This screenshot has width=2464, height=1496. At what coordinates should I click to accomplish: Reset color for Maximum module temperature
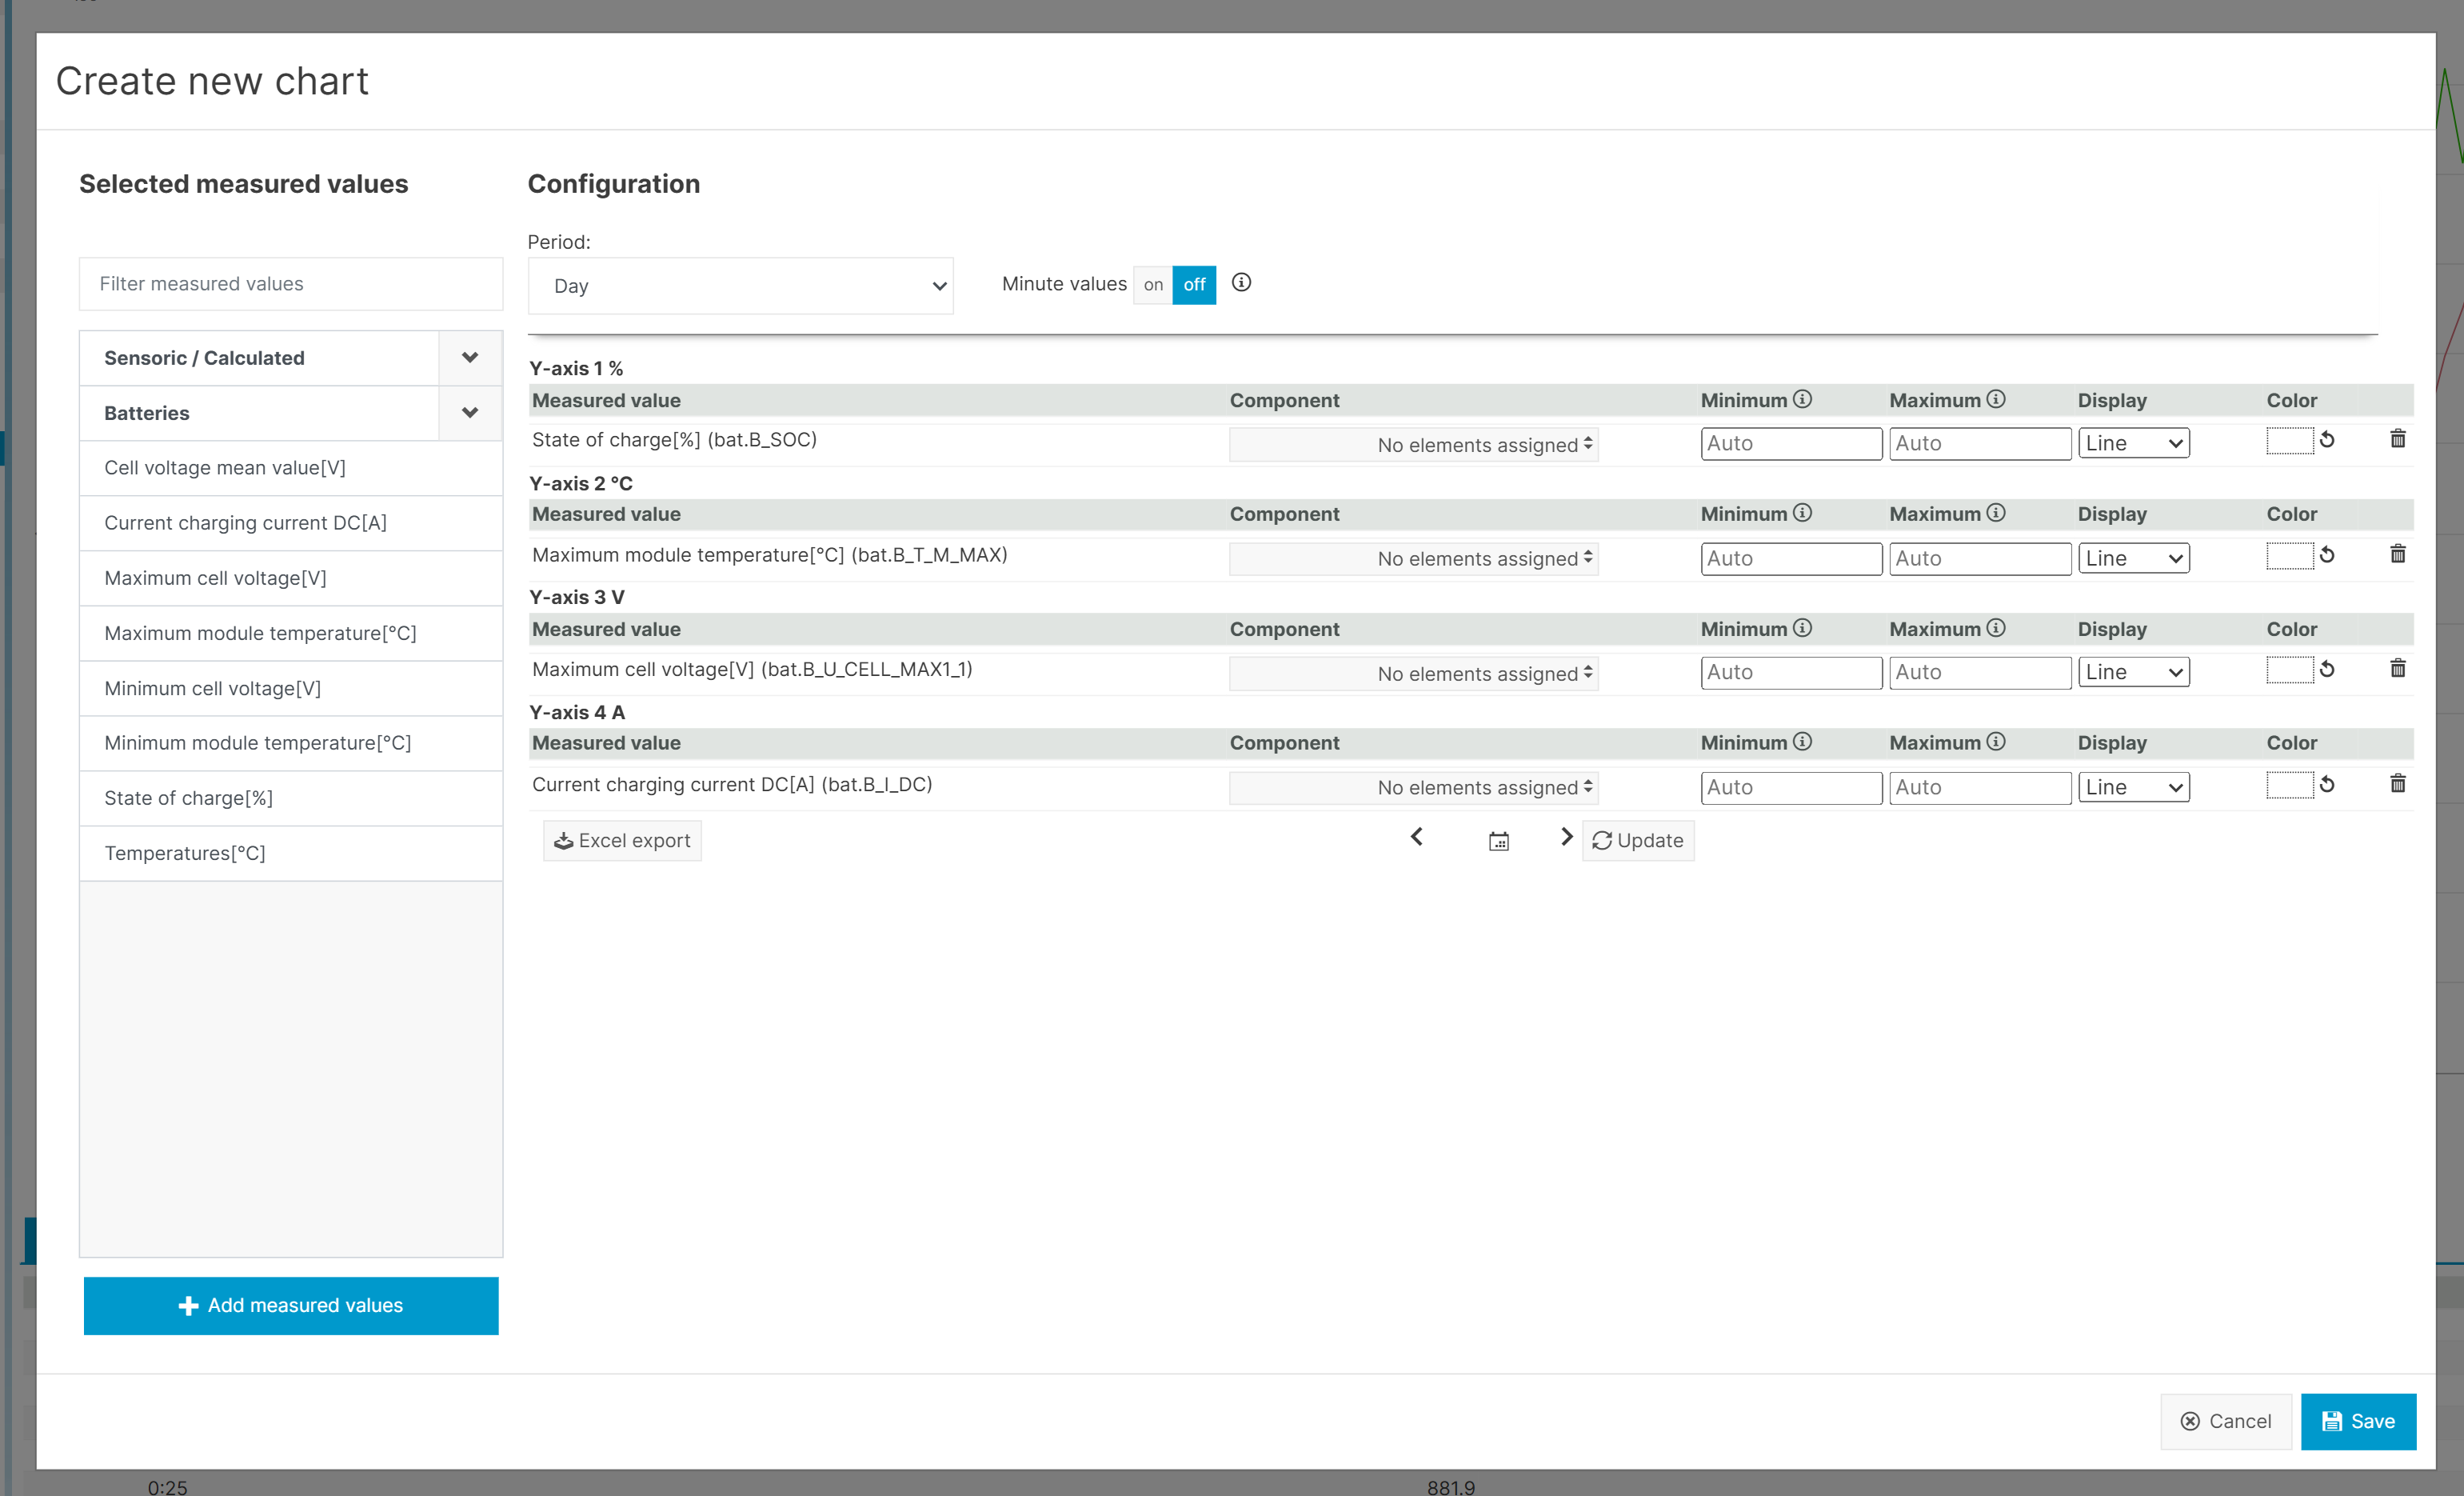(2327, 555)
